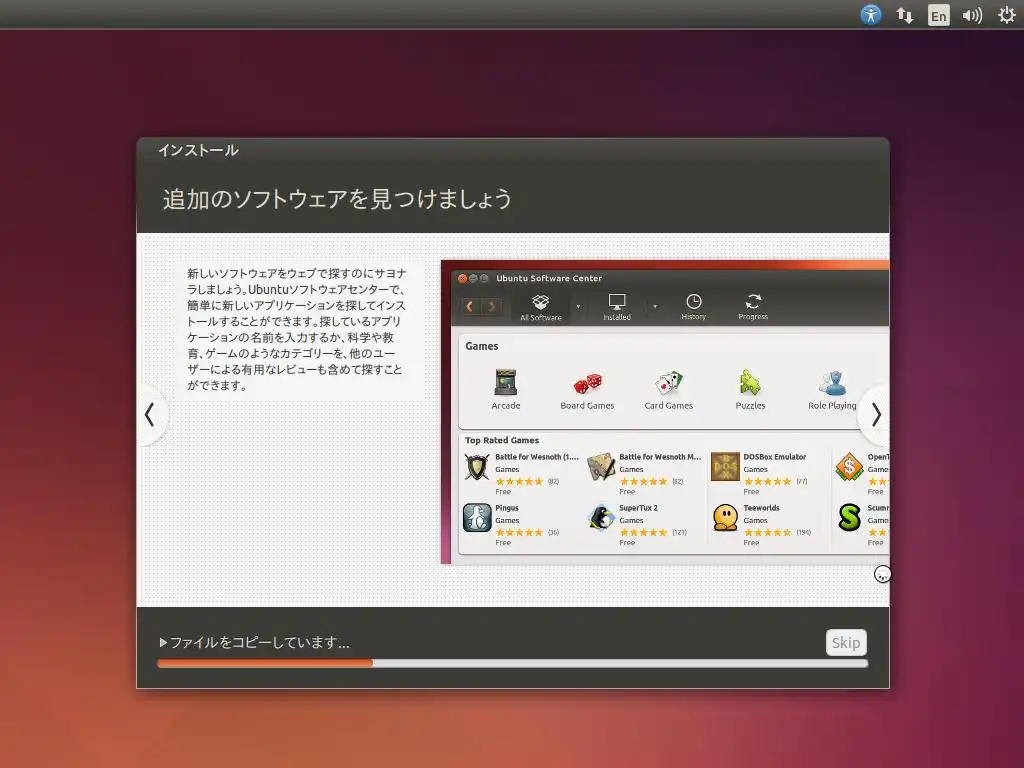This screenshot has width=1024, height=768.
Task: Click the Progress icon in the slideshow
Action: click(x=753, y=307)
